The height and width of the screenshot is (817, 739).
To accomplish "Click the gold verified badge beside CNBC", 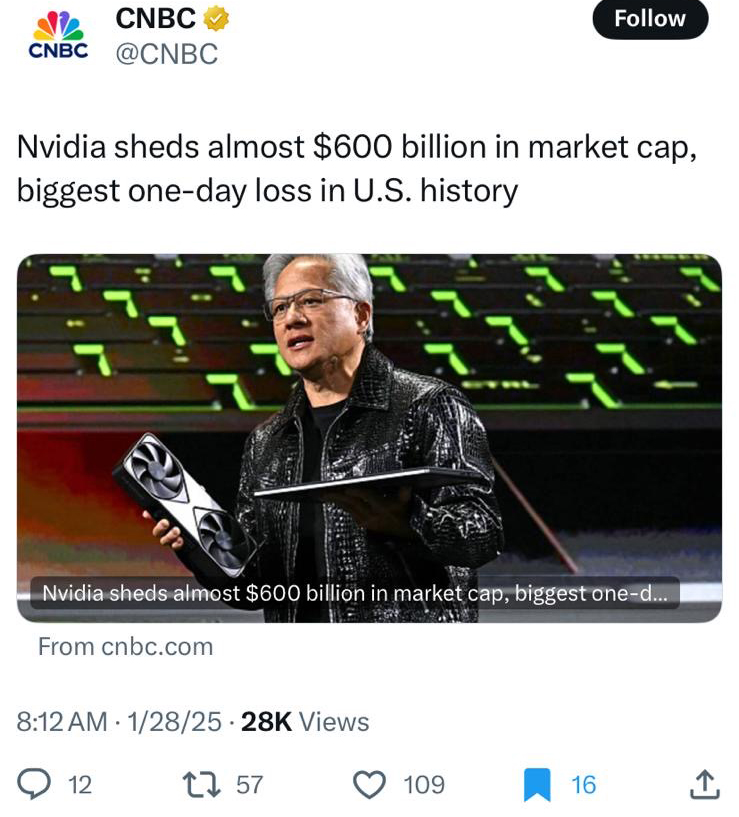I will tap(217, 18).
